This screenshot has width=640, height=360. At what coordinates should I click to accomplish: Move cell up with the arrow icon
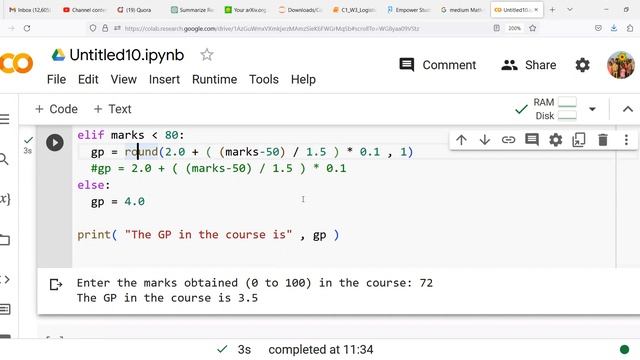pos(461,140)
